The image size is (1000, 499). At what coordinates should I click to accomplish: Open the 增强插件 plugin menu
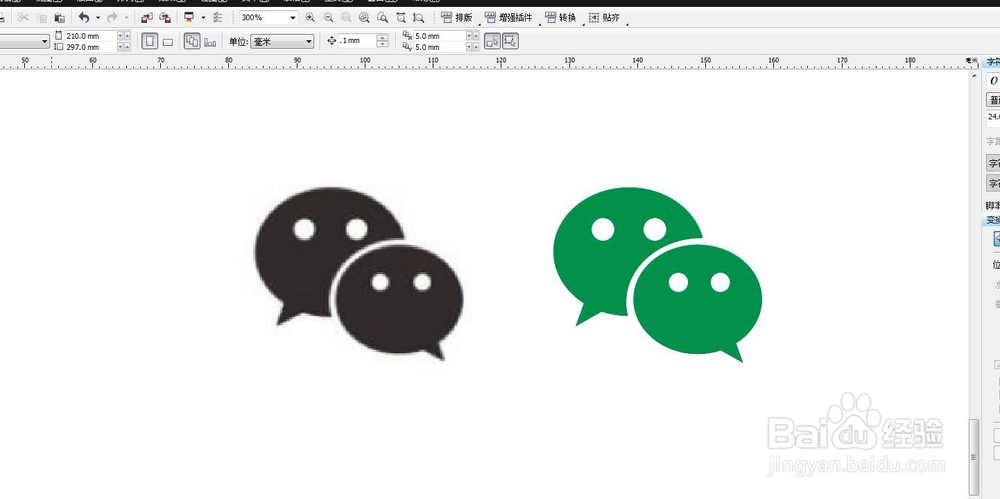pos(509,17)
